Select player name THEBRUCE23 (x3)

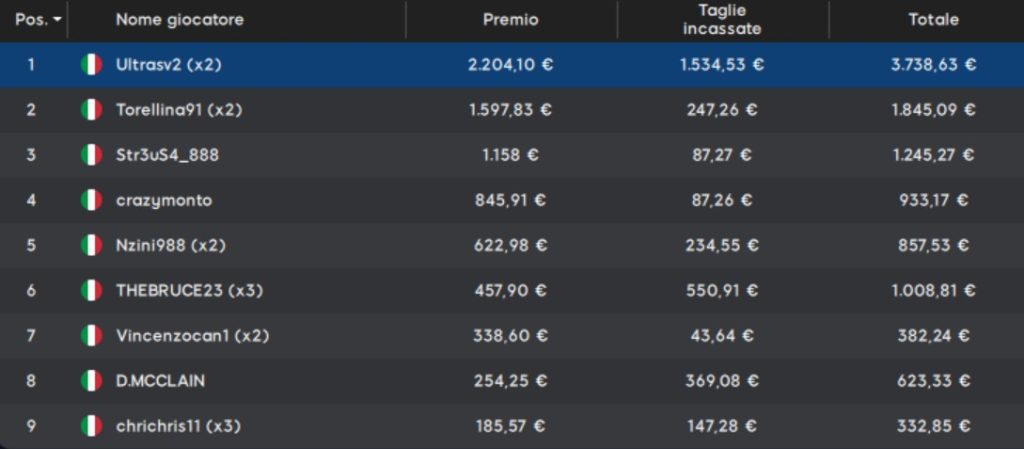(189, 290)
